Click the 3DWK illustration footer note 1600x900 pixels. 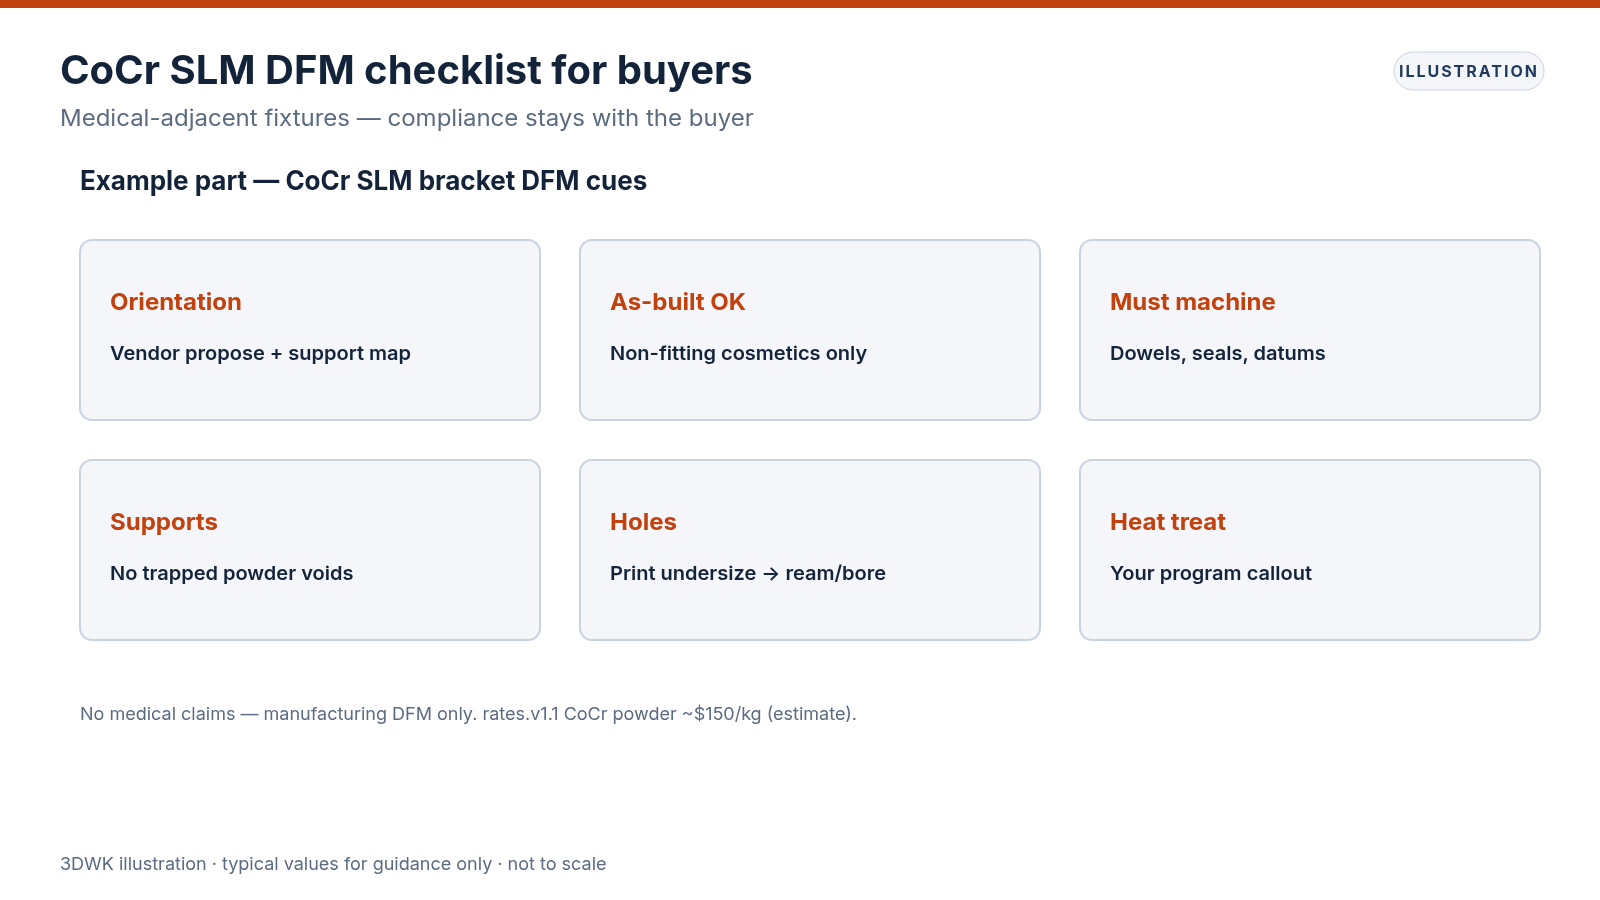pos(333,864)
